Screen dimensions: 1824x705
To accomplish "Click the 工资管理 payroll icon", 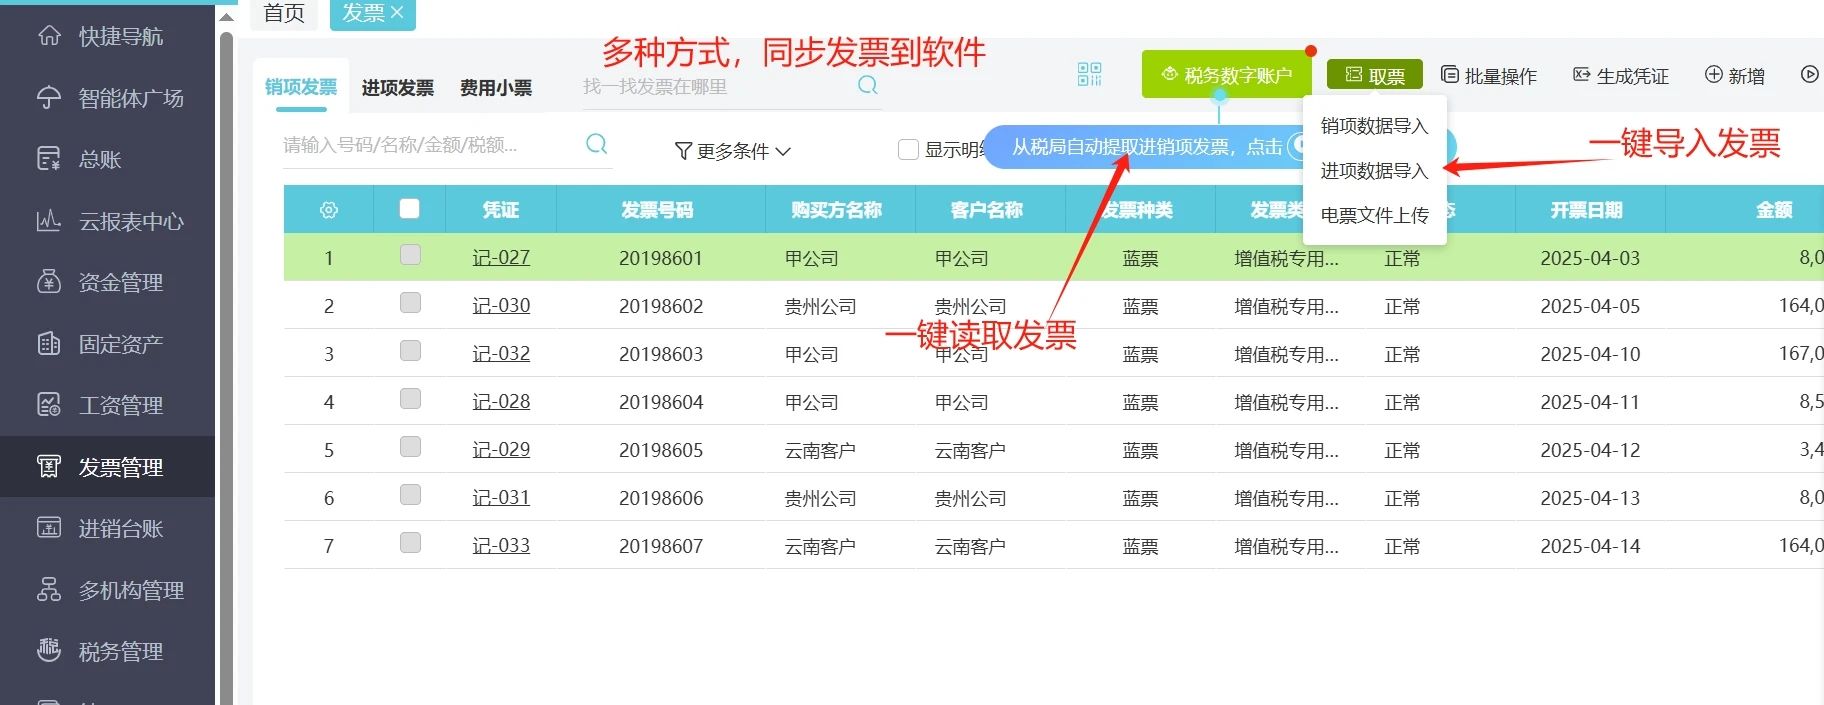I will [x=49, y=405].
